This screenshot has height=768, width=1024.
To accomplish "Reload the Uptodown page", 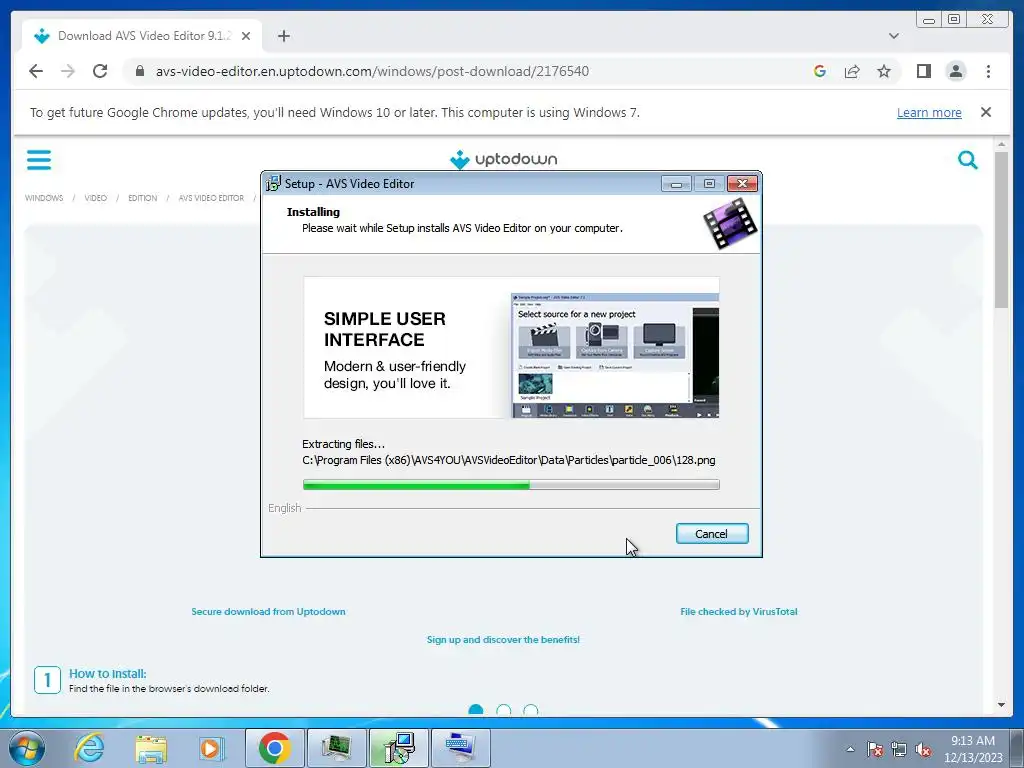I will pos(100,71).
